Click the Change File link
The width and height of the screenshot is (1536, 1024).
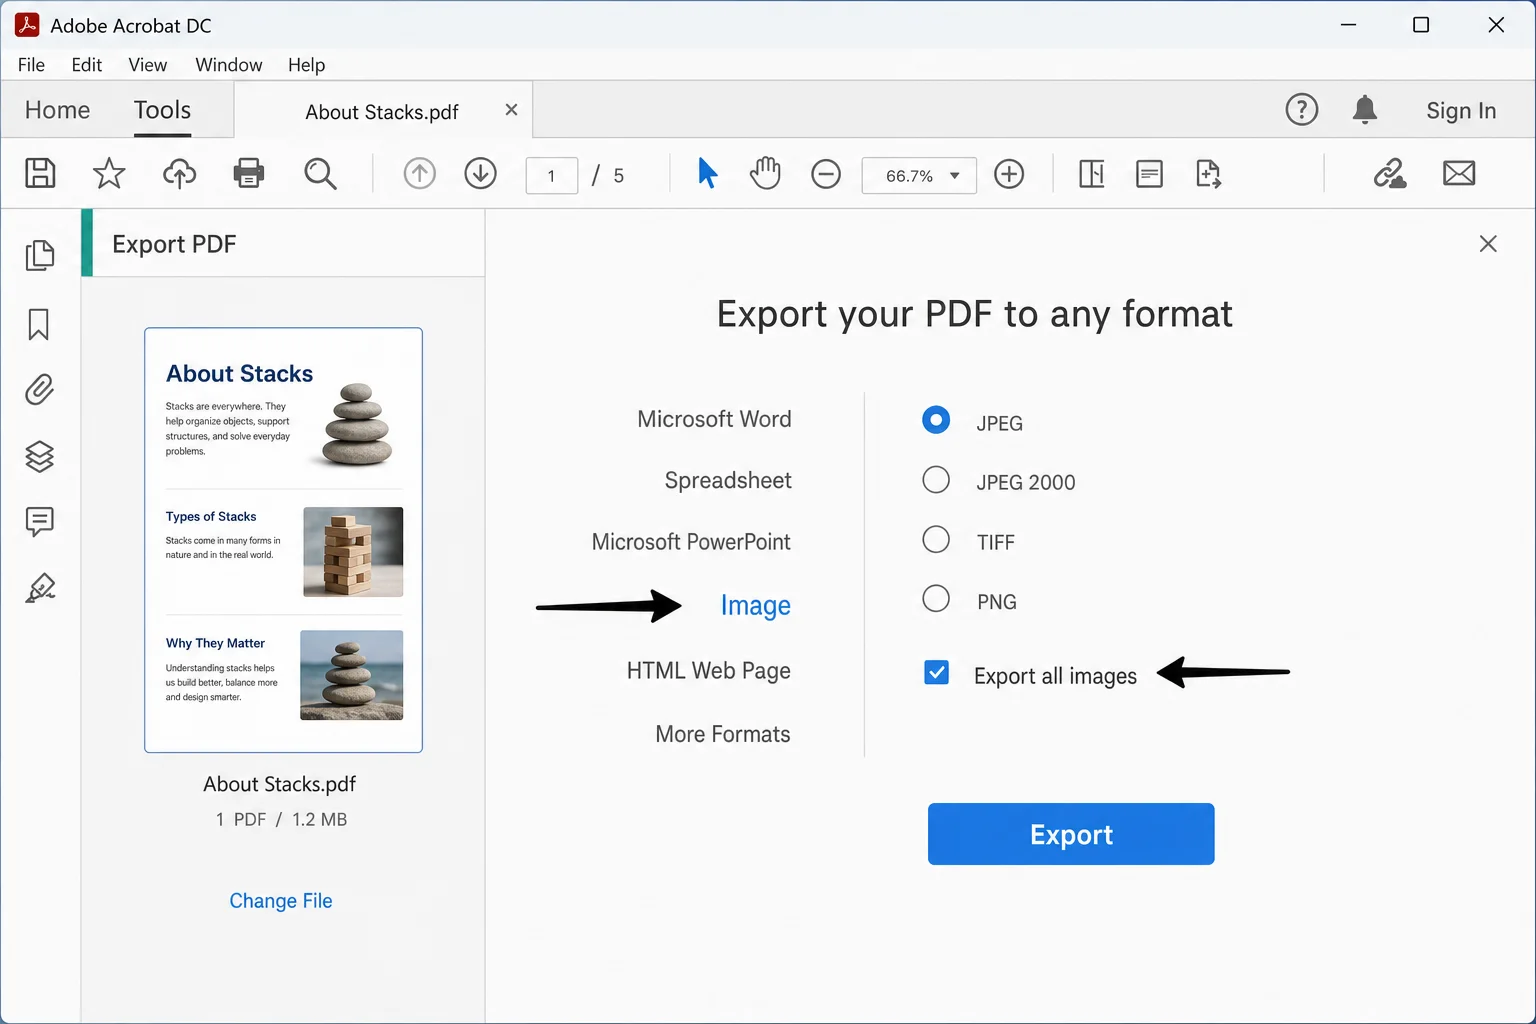point(281,901)
